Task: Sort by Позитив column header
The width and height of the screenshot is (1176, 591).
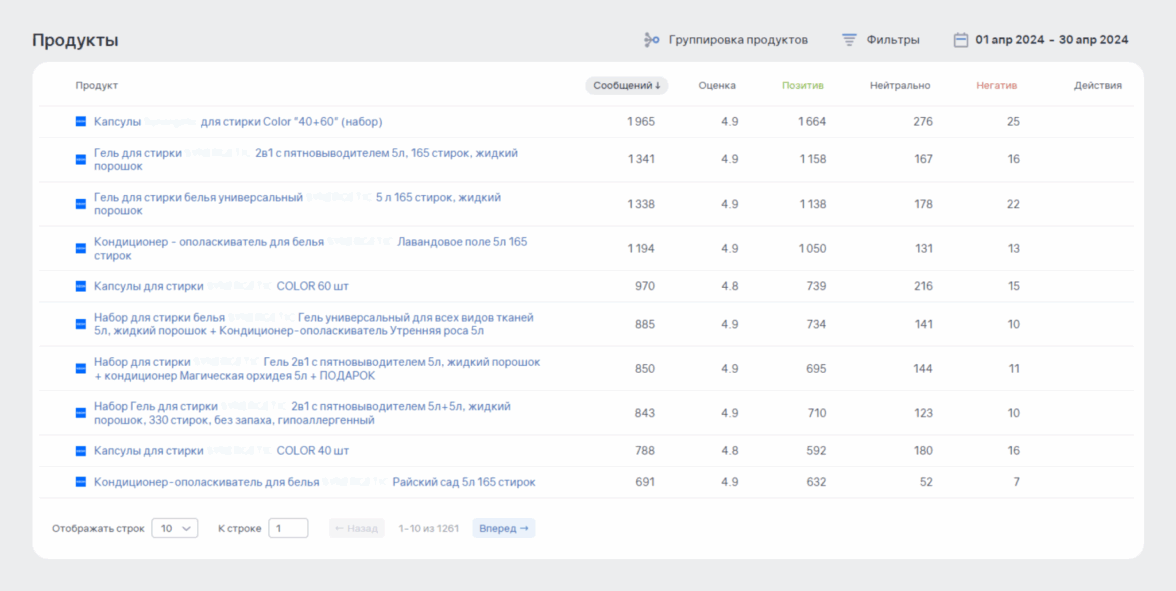Action: point(802,86)
